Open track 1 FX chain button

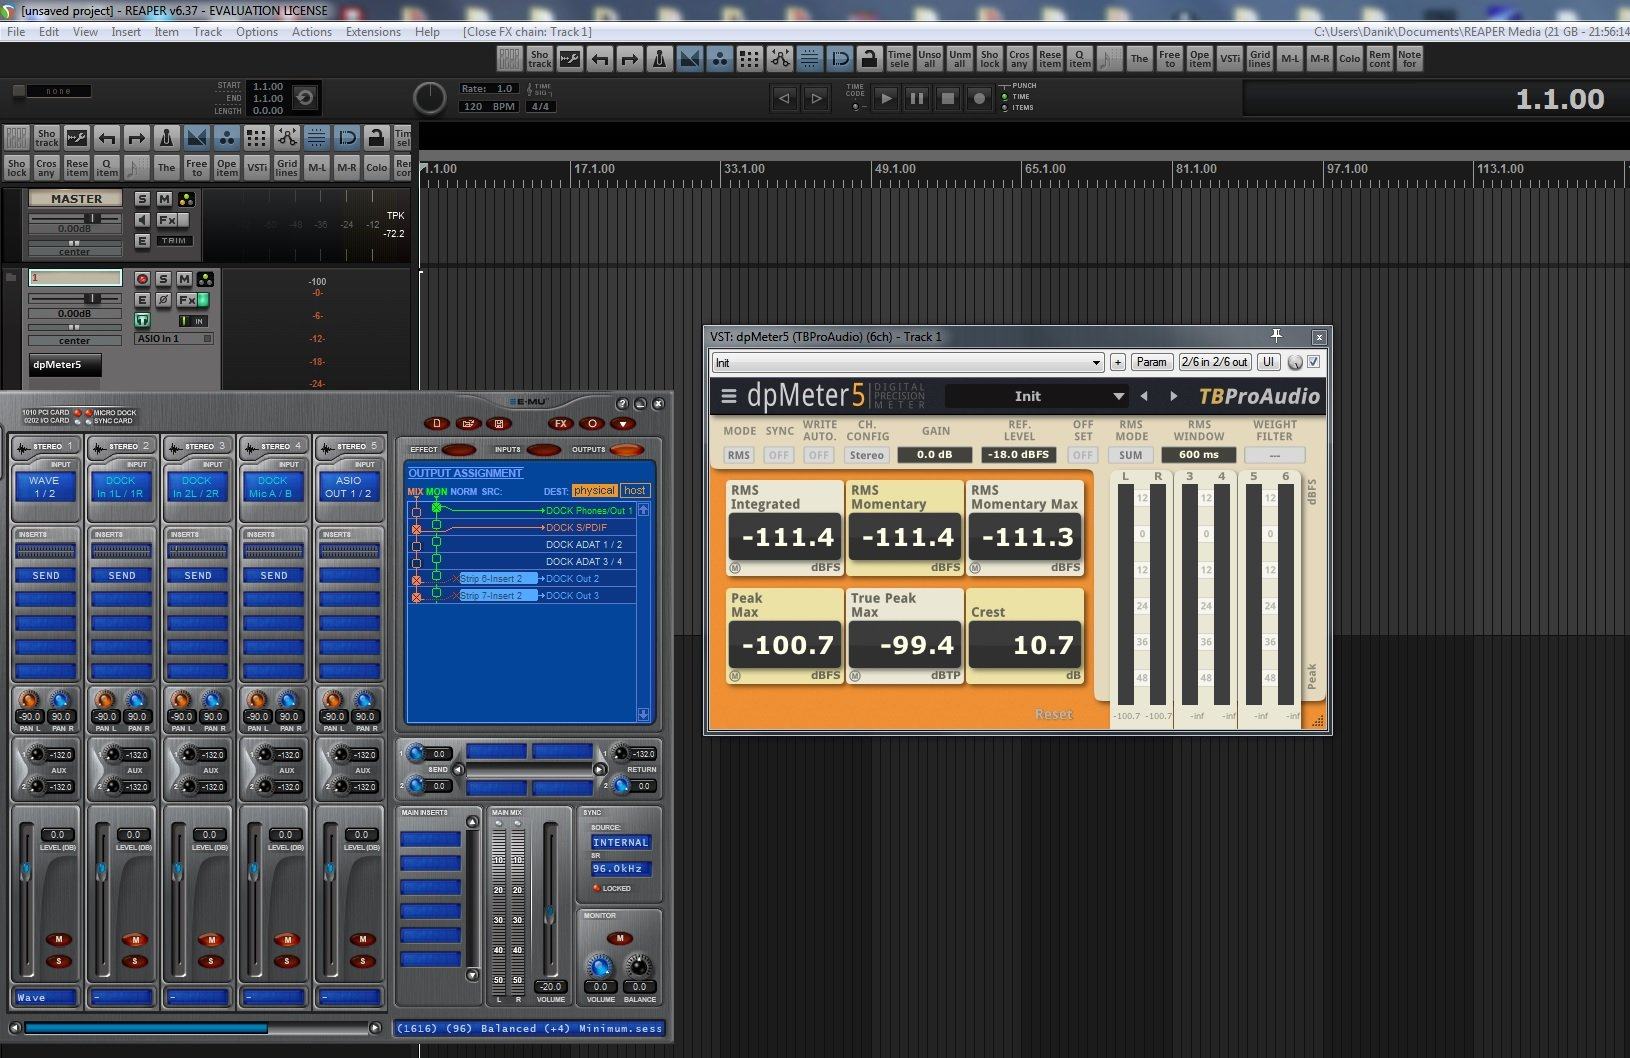[x=186, y=300]
